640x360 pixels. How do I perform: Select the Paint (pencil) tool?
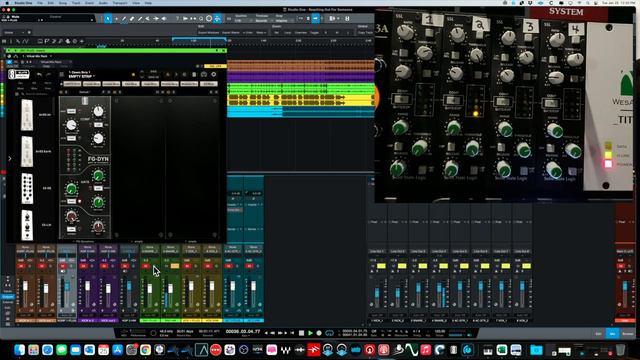[140, 18]
